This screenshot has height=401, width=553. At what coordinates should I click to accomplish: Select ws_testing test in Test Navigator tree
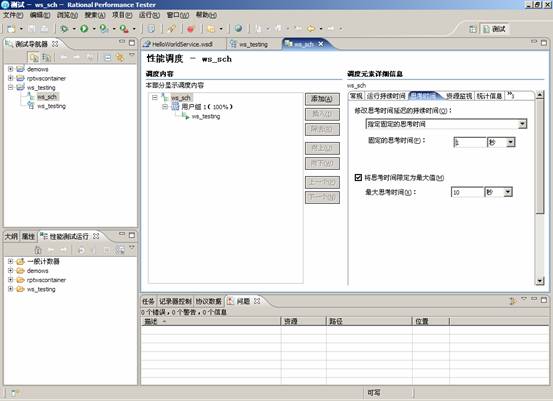tap(51, 106)
